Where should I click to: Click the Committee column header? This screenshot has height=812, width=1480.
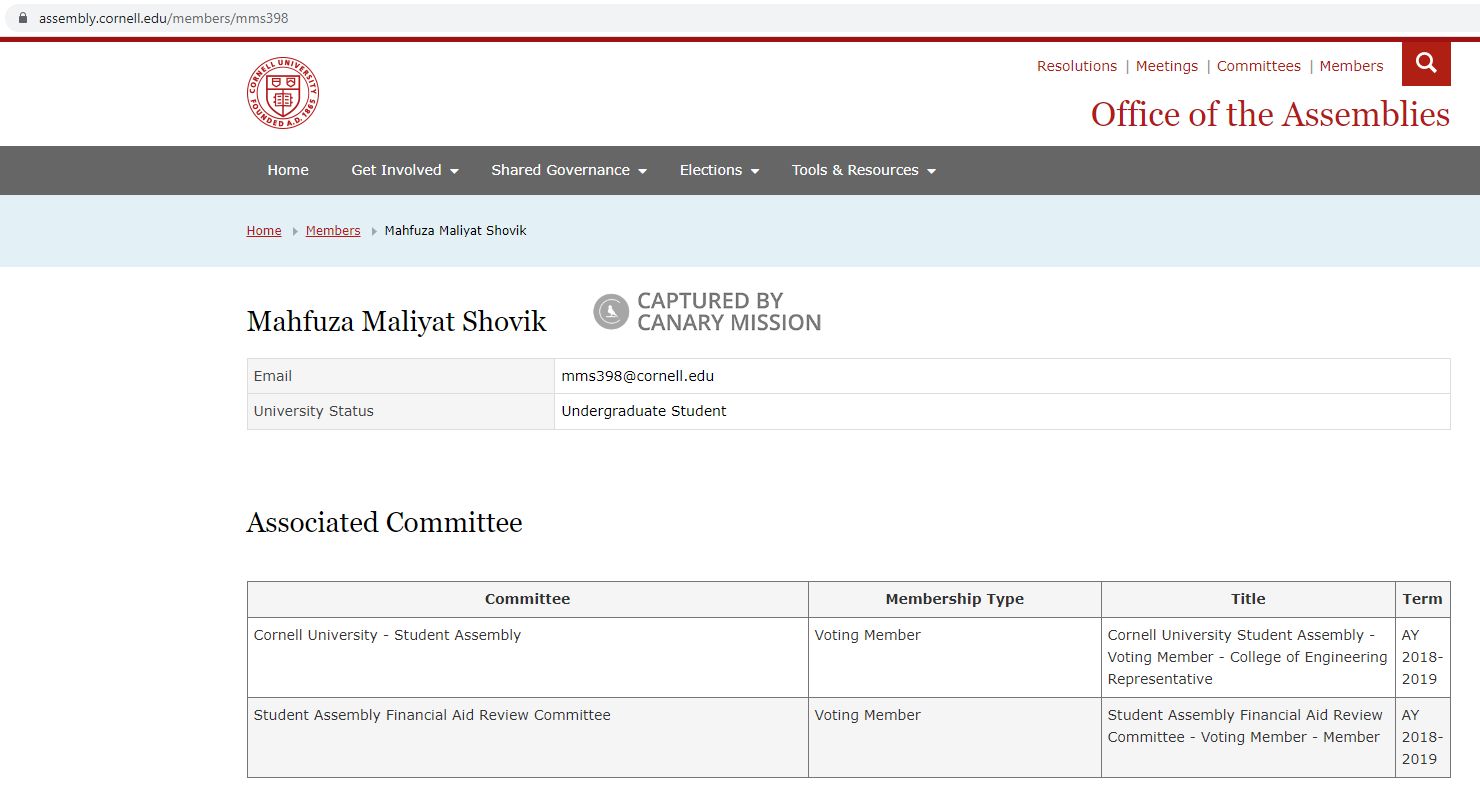(528, 599)
